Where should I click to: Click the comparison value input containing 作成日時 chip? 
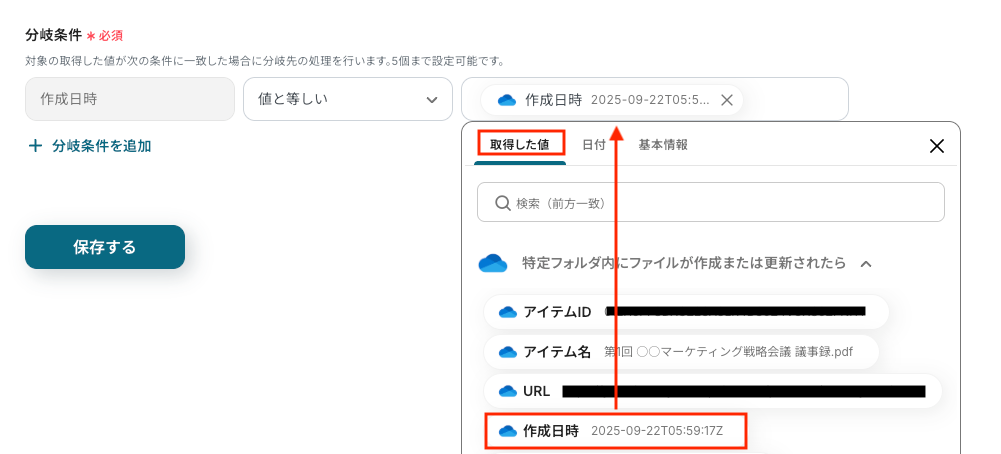click(x=655, y=99)
